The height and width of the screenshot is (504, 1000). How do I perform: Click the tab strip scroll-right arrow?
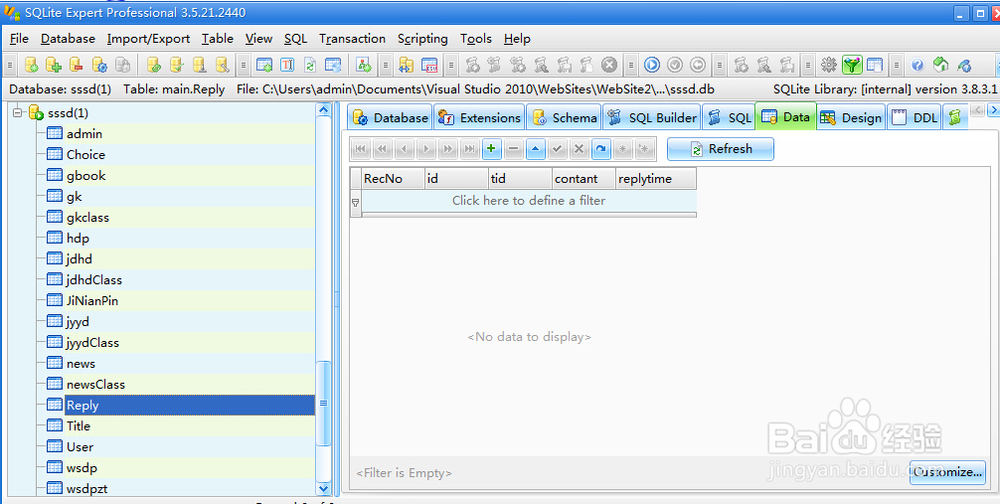tap(993, 110)
